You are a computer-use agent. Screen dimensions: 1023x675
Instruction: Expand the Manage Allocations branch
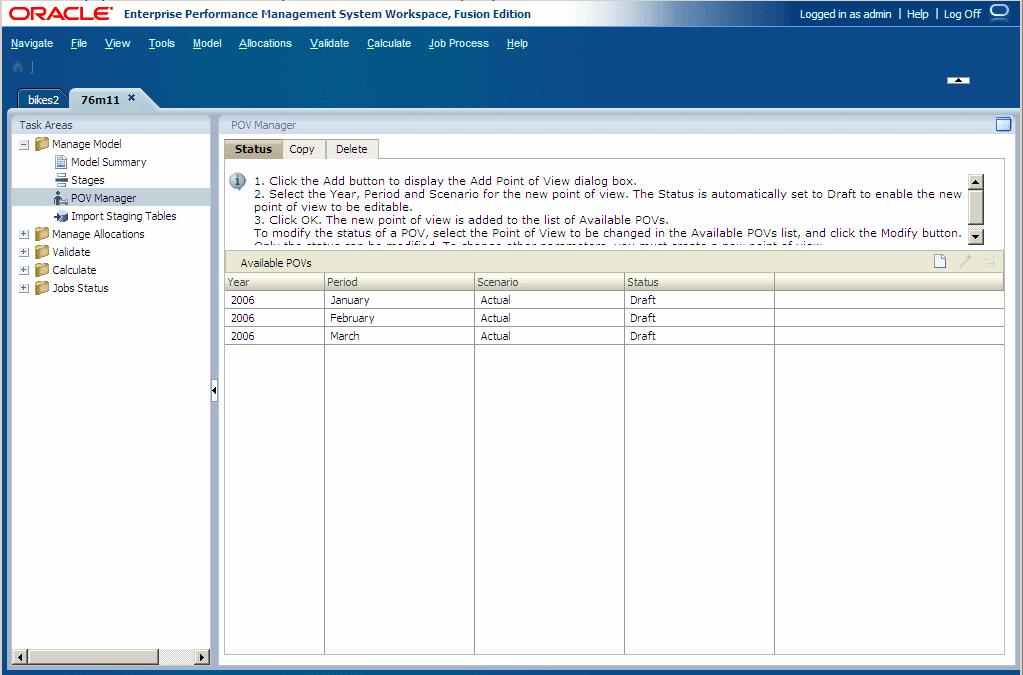click(x=24, y=233)
